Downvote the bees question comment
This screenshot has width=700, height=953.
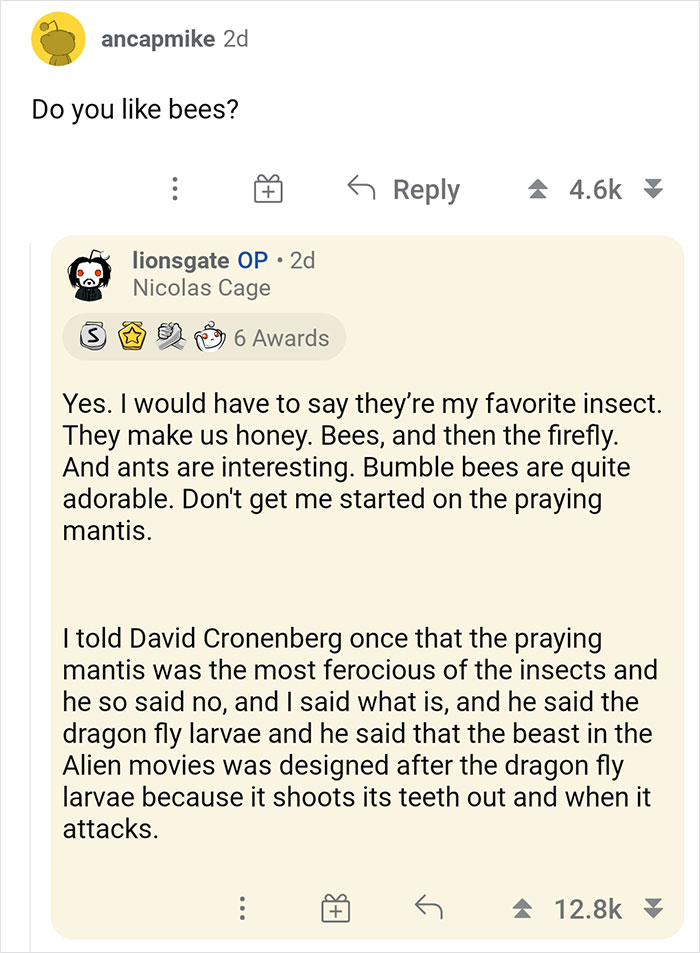click(x=655, y=188)
